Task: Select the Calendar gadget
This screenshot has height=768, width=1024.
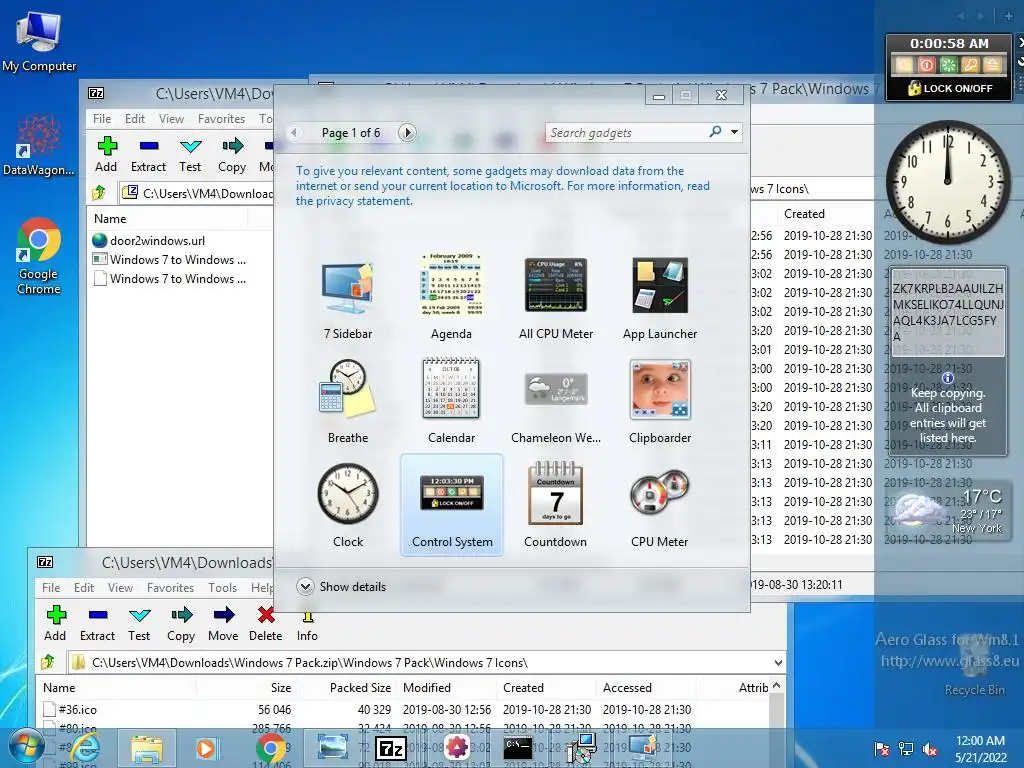Action: click(451, 402)
